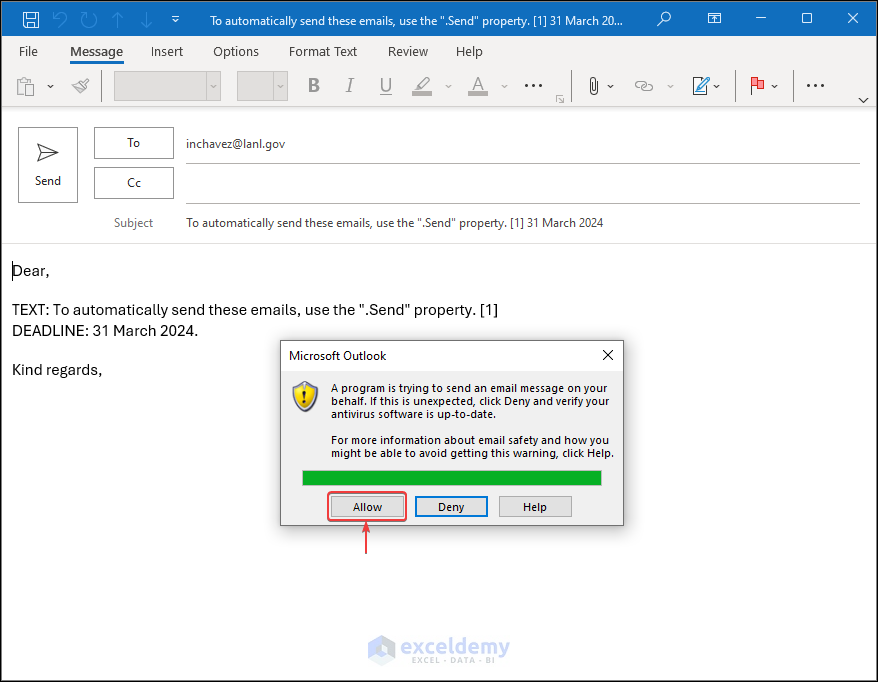
Task: Click the Signature pen icon
Action: coord(701,86)
